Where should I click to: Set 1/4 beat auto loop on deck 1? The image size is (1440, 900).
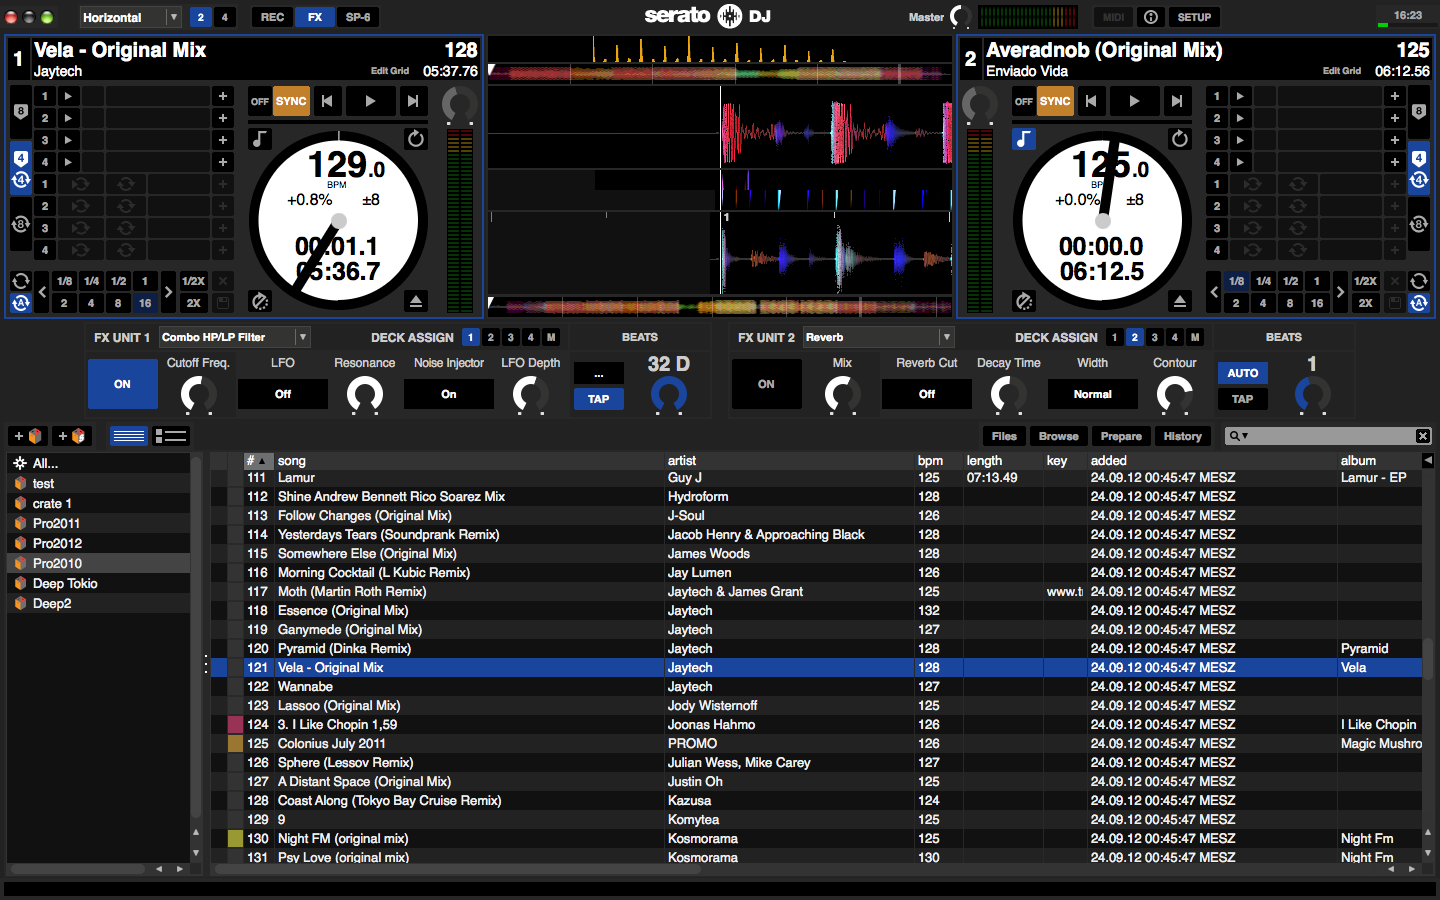[x=91, y=281]
